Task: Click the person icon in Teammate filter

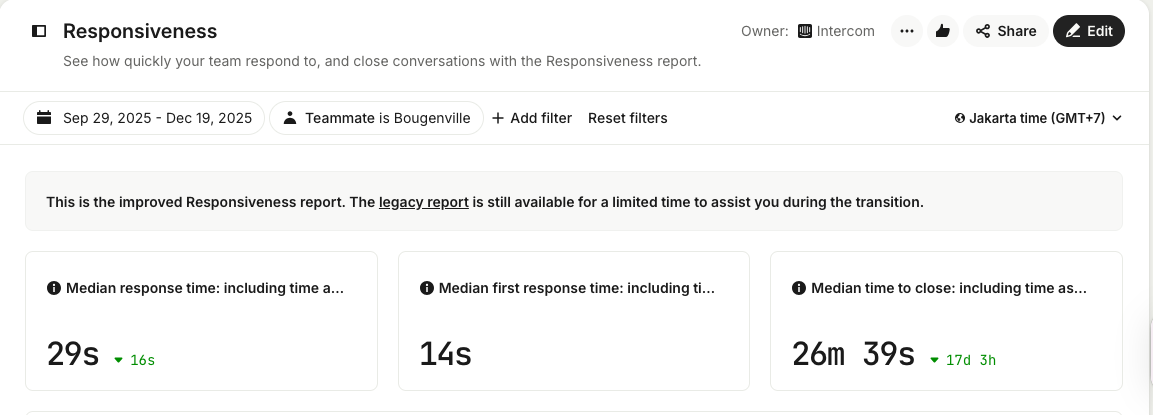Action: coord(290,118)
